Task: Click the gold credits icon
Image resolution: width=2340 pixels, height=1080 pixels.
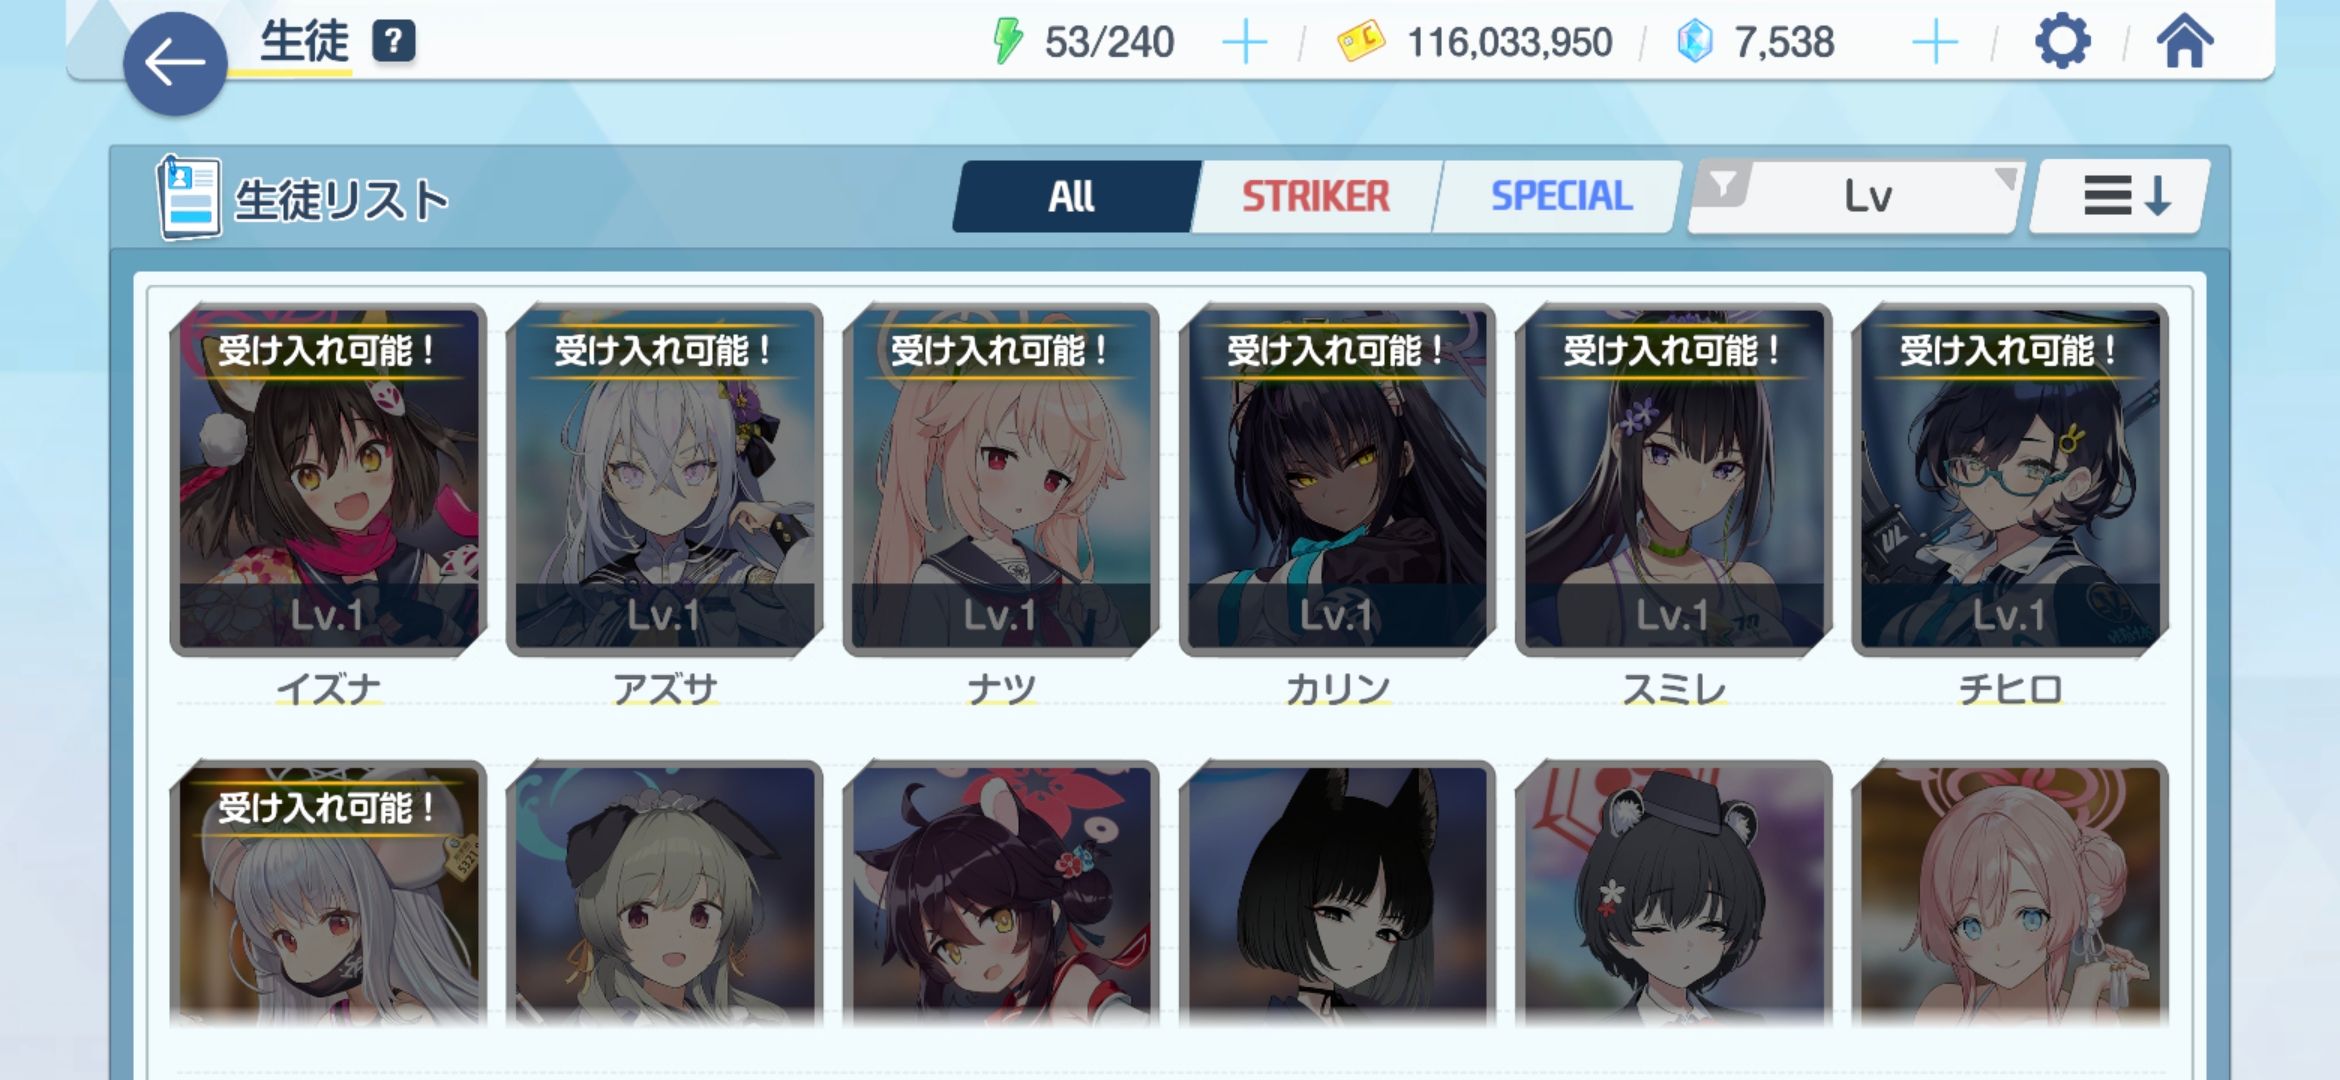Action: coord(1361,42)
